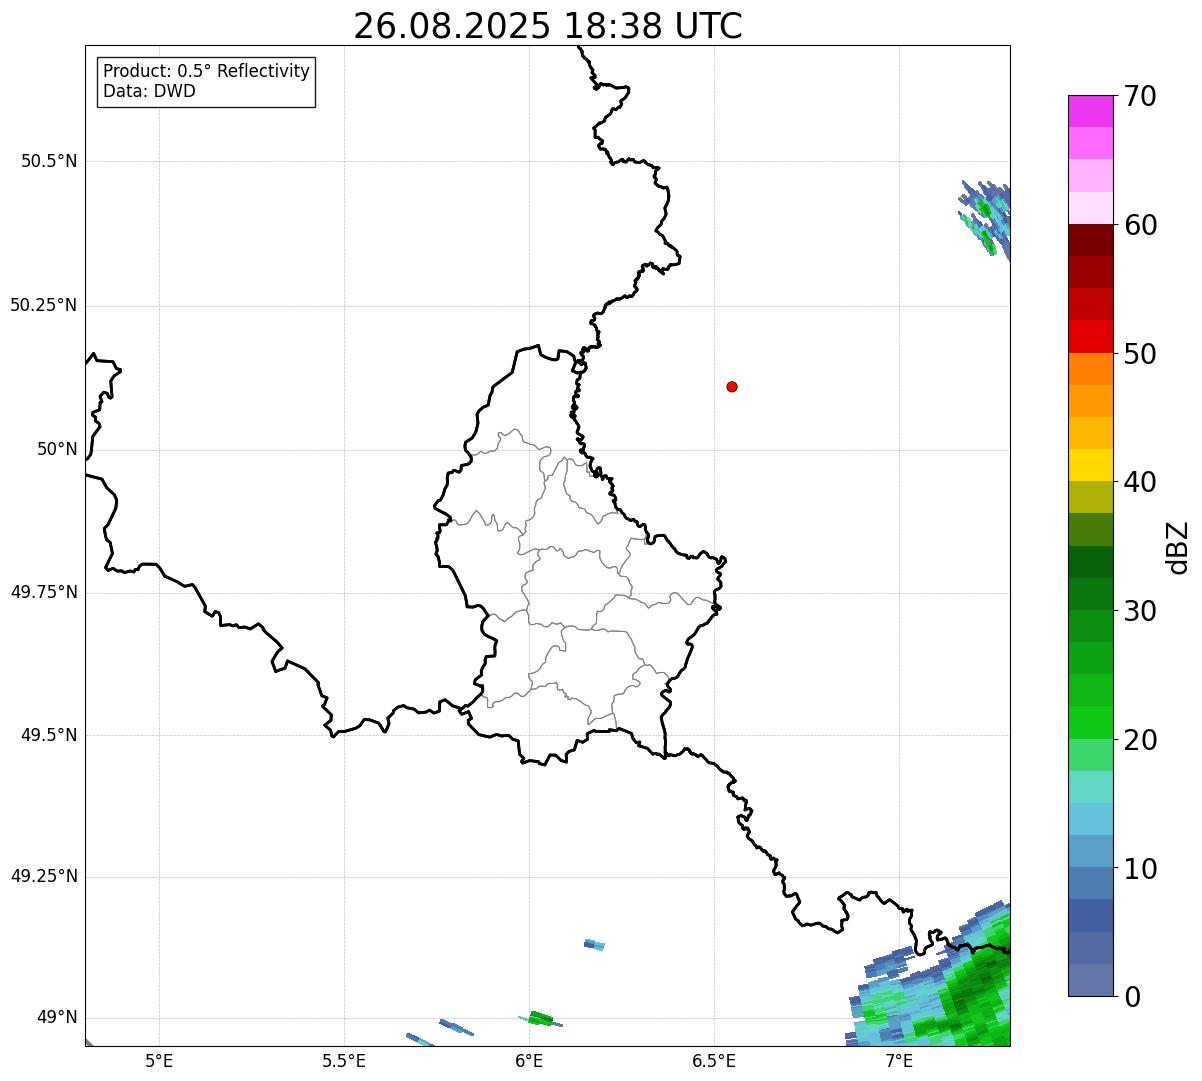Image resolution: width=1202 pixels, height=1081 pixels.
Task: Click the 49°N latitude label
Action: (x=57, y=1017)
